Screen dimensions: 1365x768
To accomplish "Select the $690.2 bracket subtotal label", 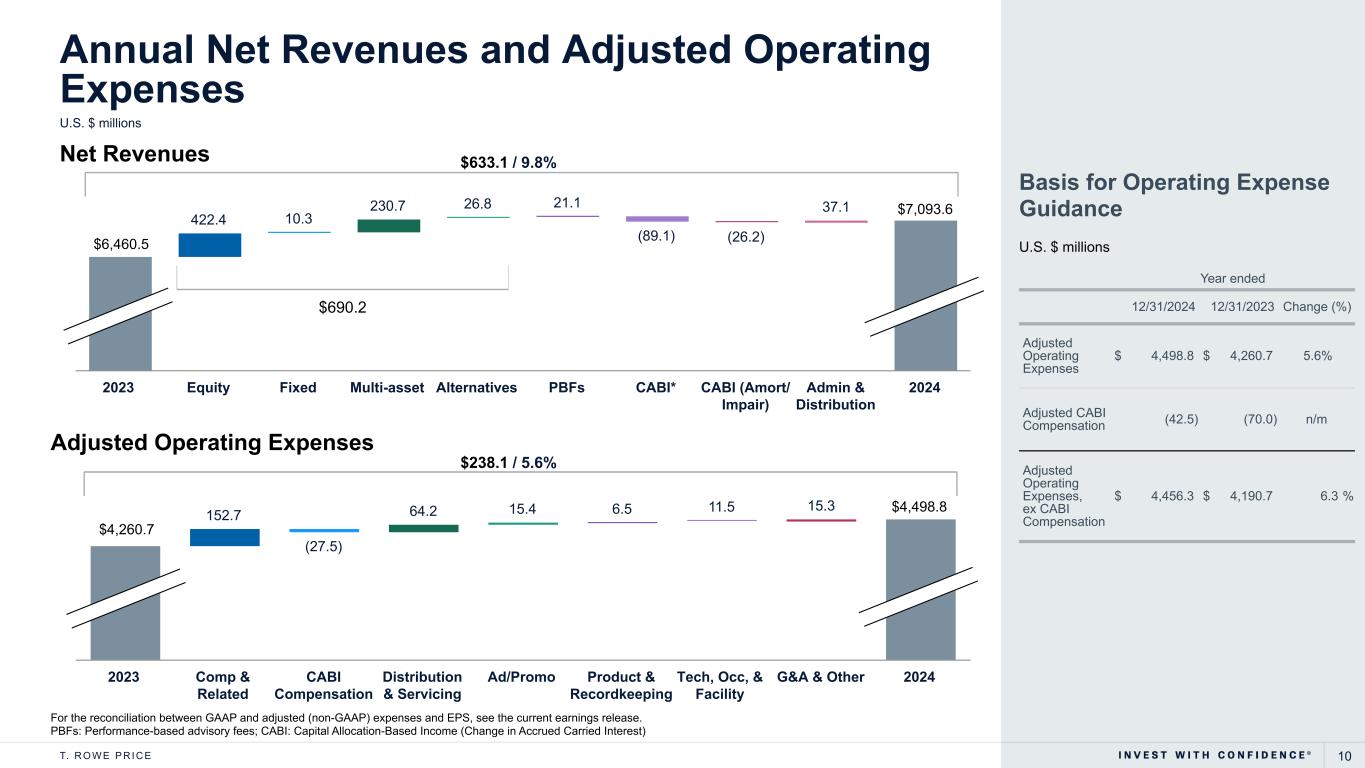I will (342, 308).
